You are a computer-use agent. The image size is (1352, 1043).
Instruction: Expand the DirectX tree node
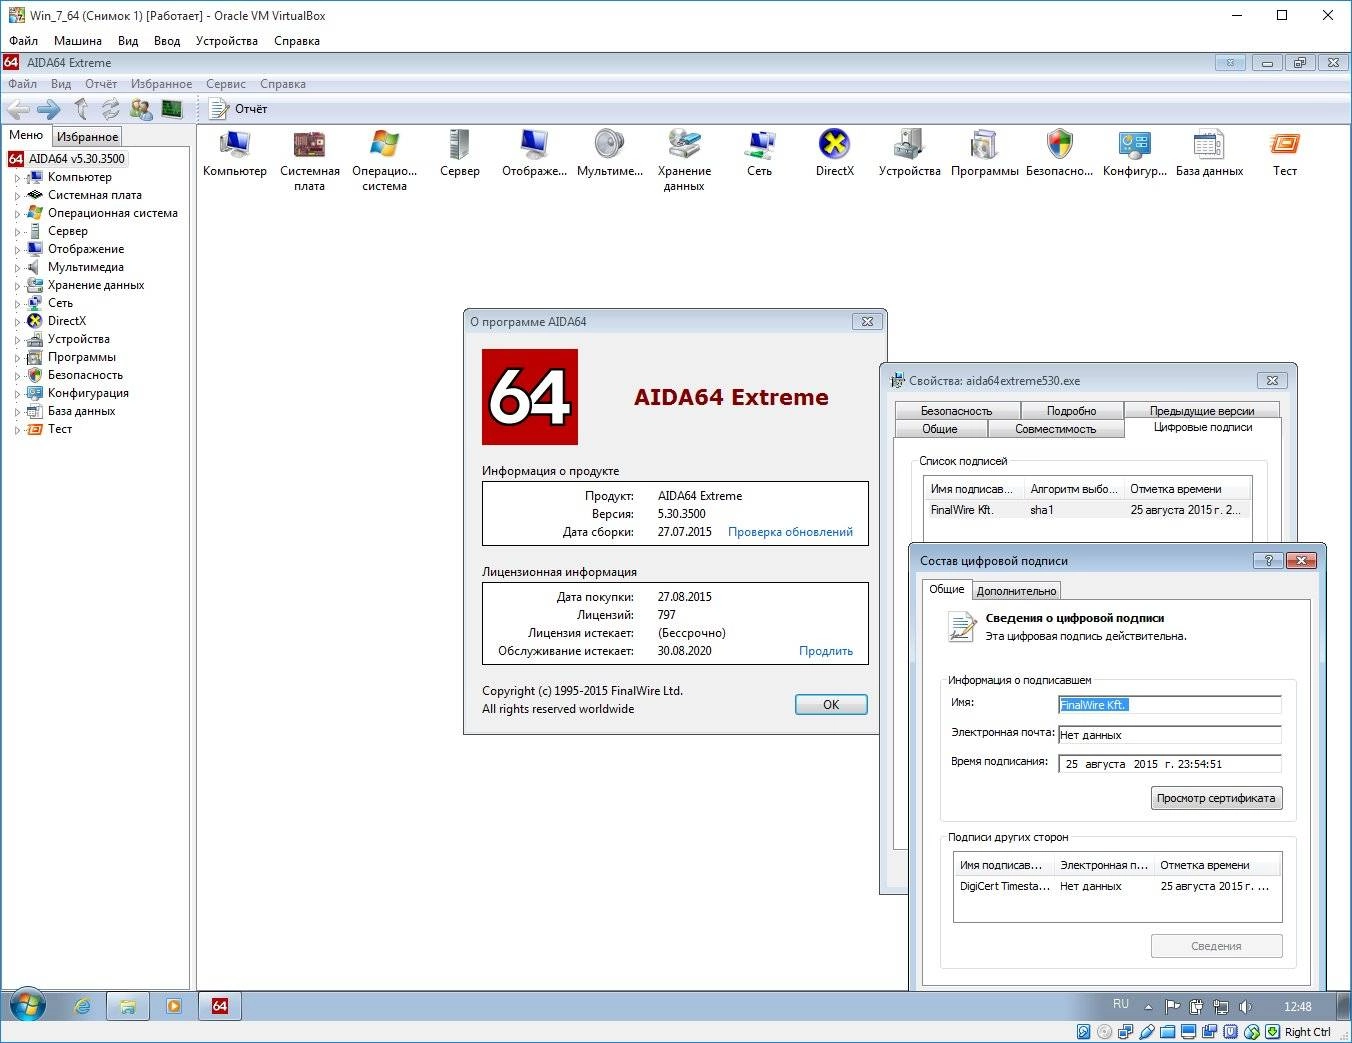pyautogui.click(x=17, y=321)
